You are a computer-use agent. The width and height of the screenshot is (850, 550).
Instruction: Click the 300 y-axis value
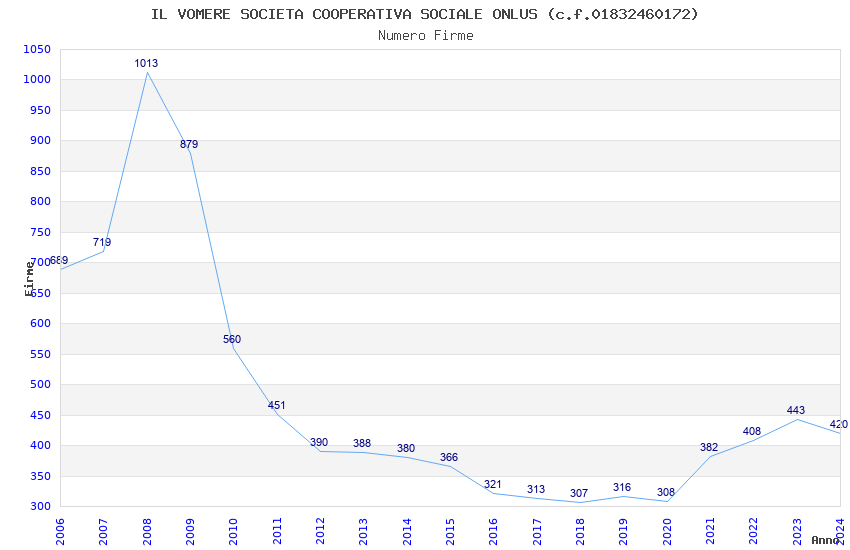[x=41, y=506]
